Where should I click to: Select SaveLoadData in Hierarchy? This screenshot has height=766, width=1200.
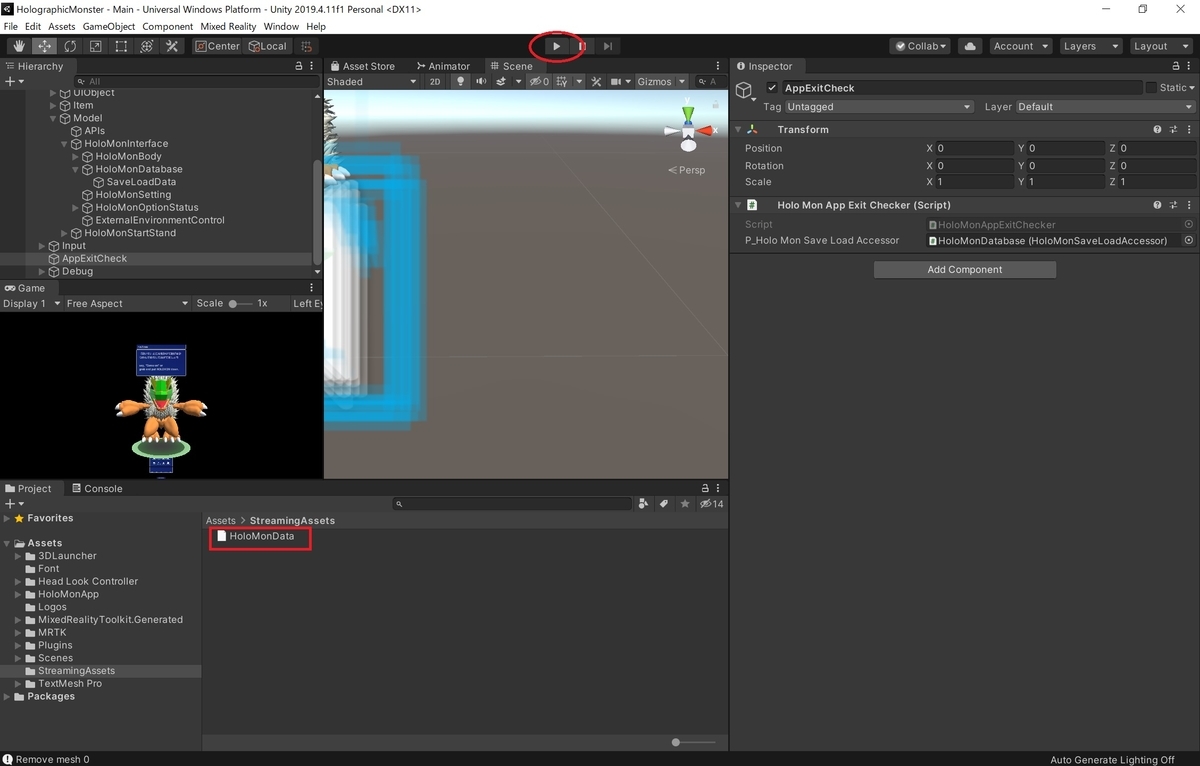141,182
